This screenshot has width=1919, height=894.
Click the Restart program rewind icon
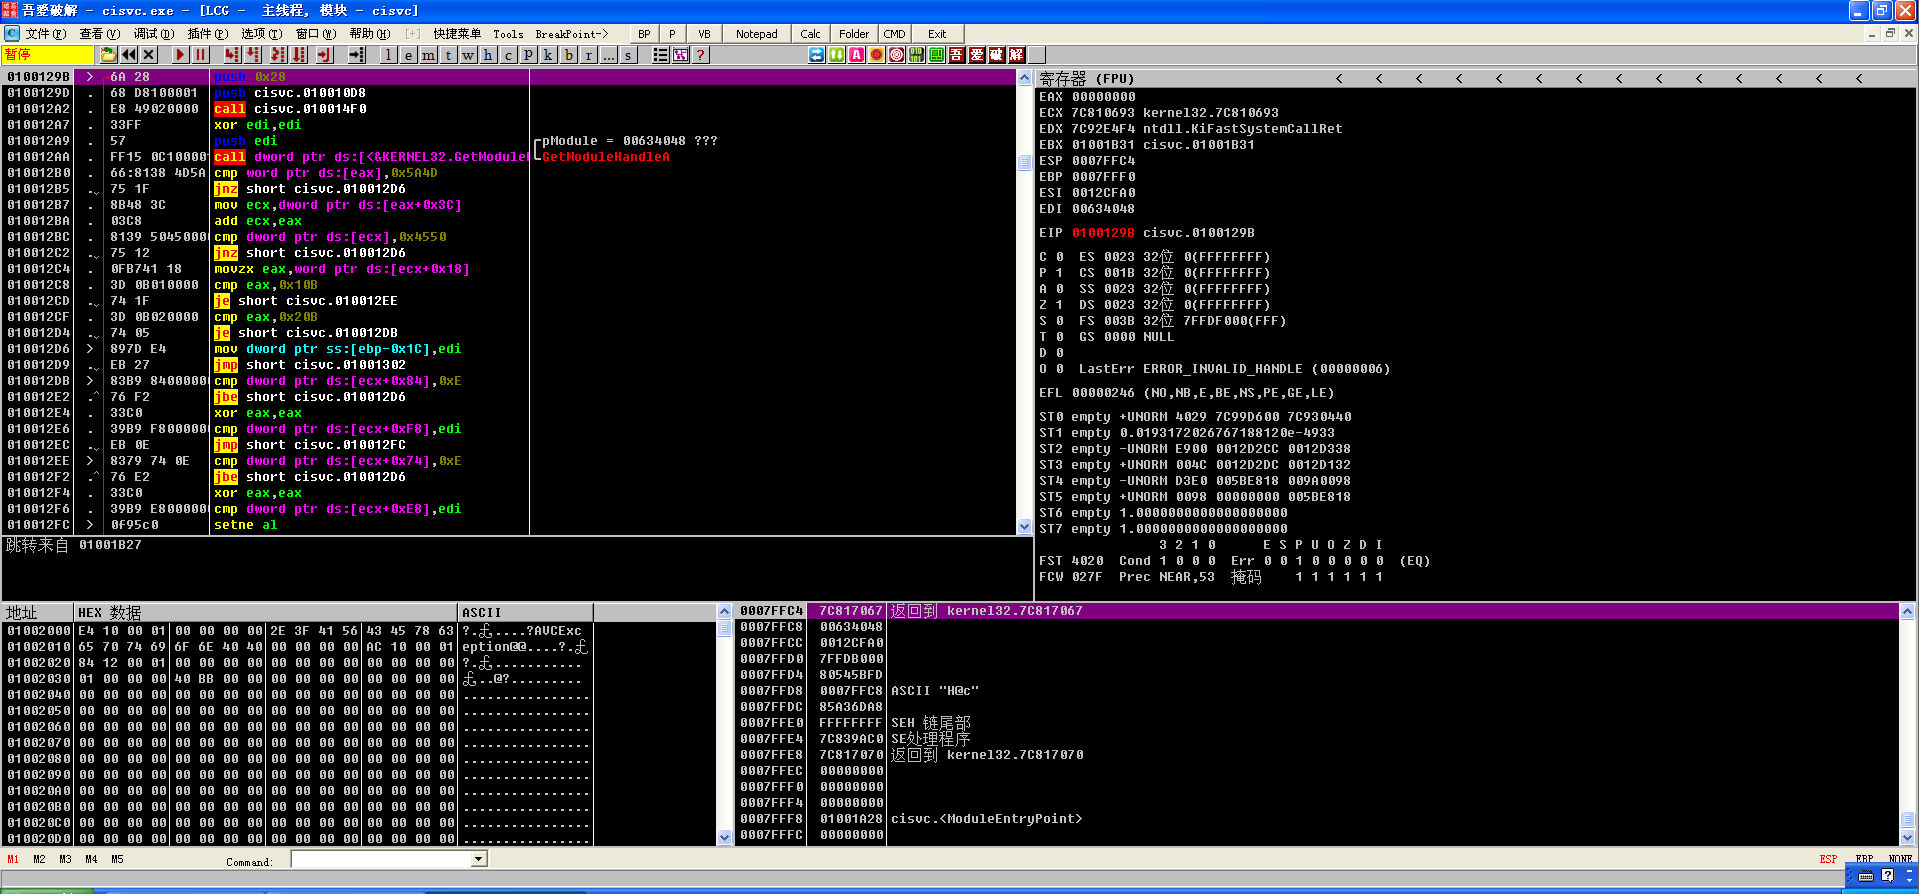pos(129,55)
